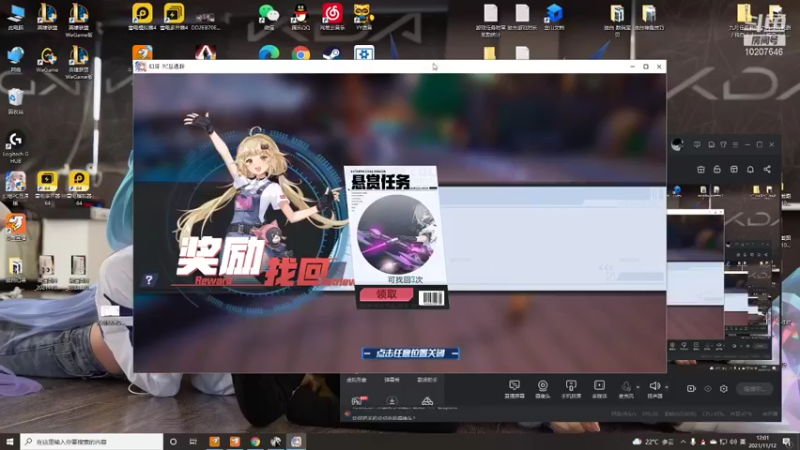Viewport: 800px width, 450px height.
Task: Click the 点击任意位置关闭 close banner
Action: click(411, 353)
